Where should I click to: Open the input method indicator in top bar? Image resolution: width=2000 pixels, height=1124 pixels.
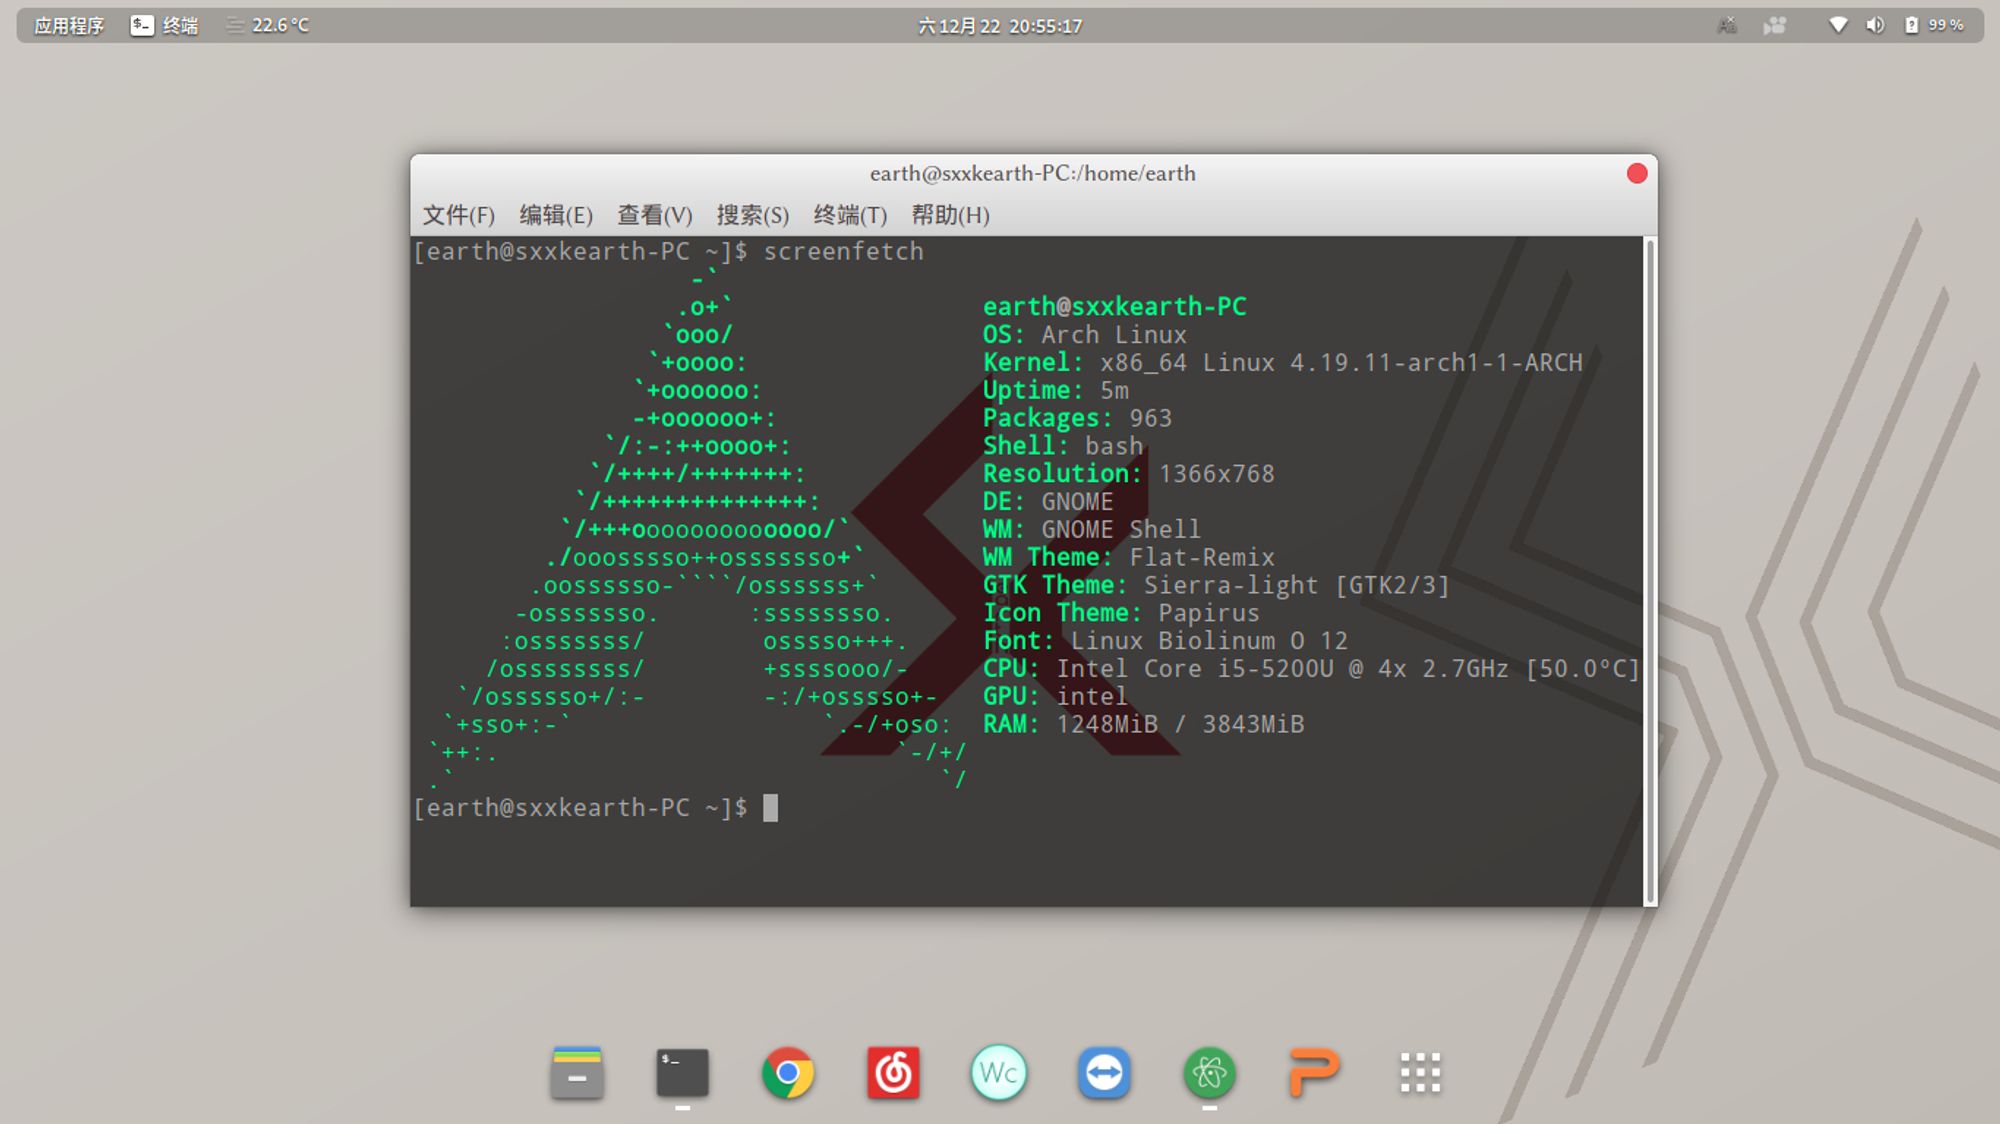[x=1727, y=25]
